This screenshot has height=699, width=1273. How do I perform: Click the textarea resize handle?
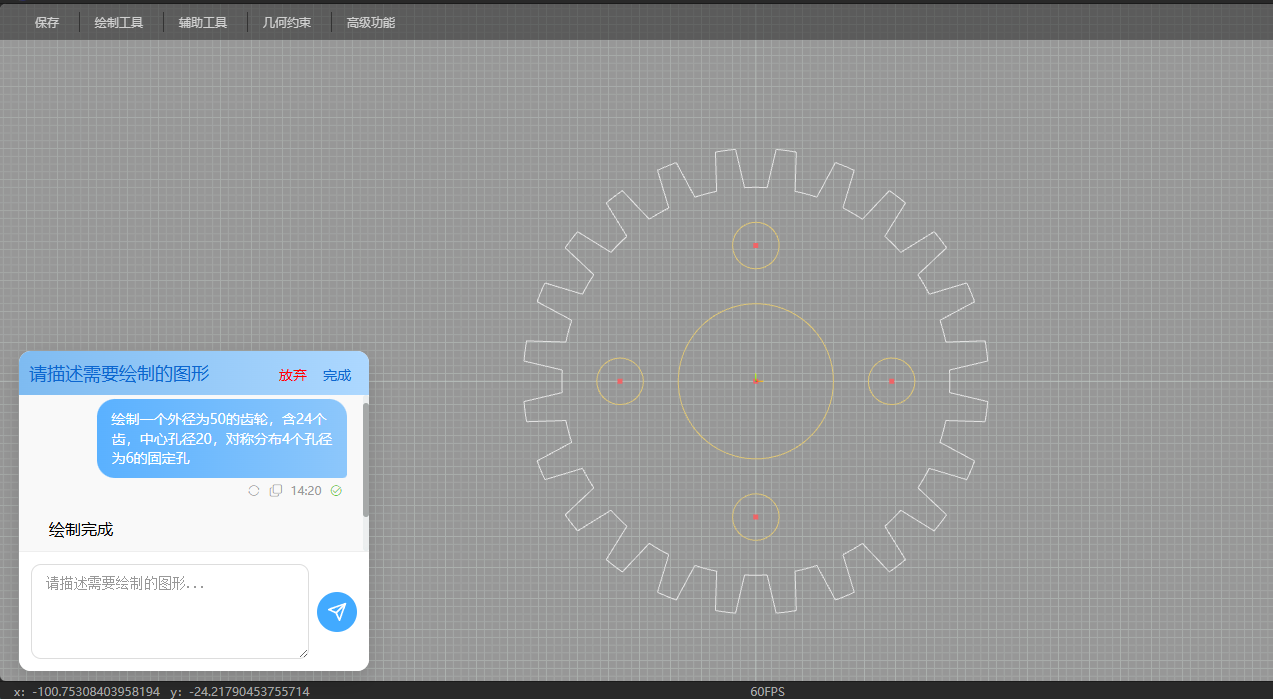click(x=303, y=653)
